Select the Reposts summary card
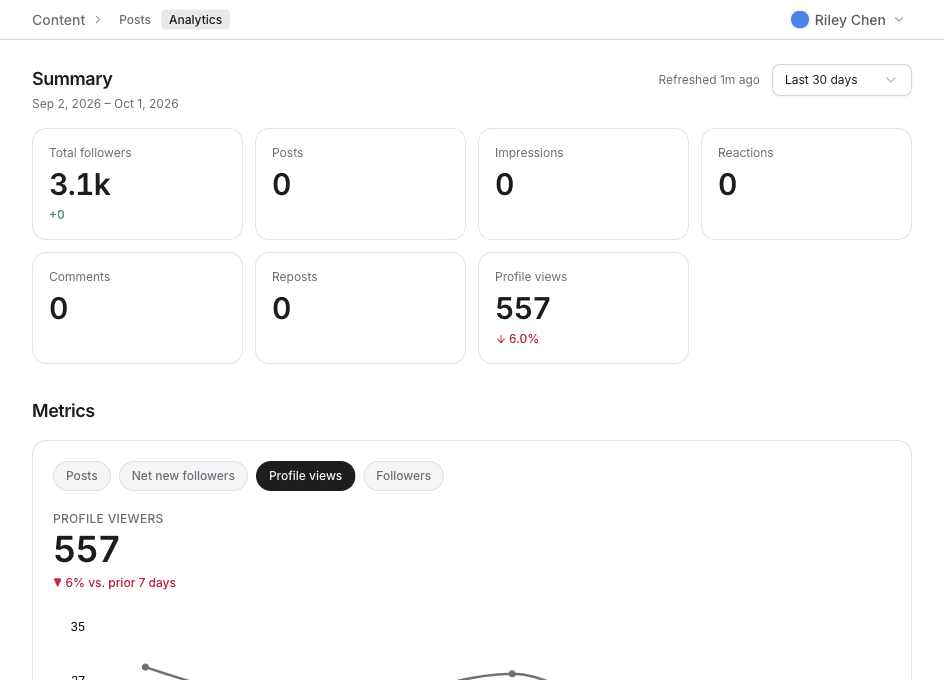The width and height of the screenshot is (944, 680). point(361,308)
